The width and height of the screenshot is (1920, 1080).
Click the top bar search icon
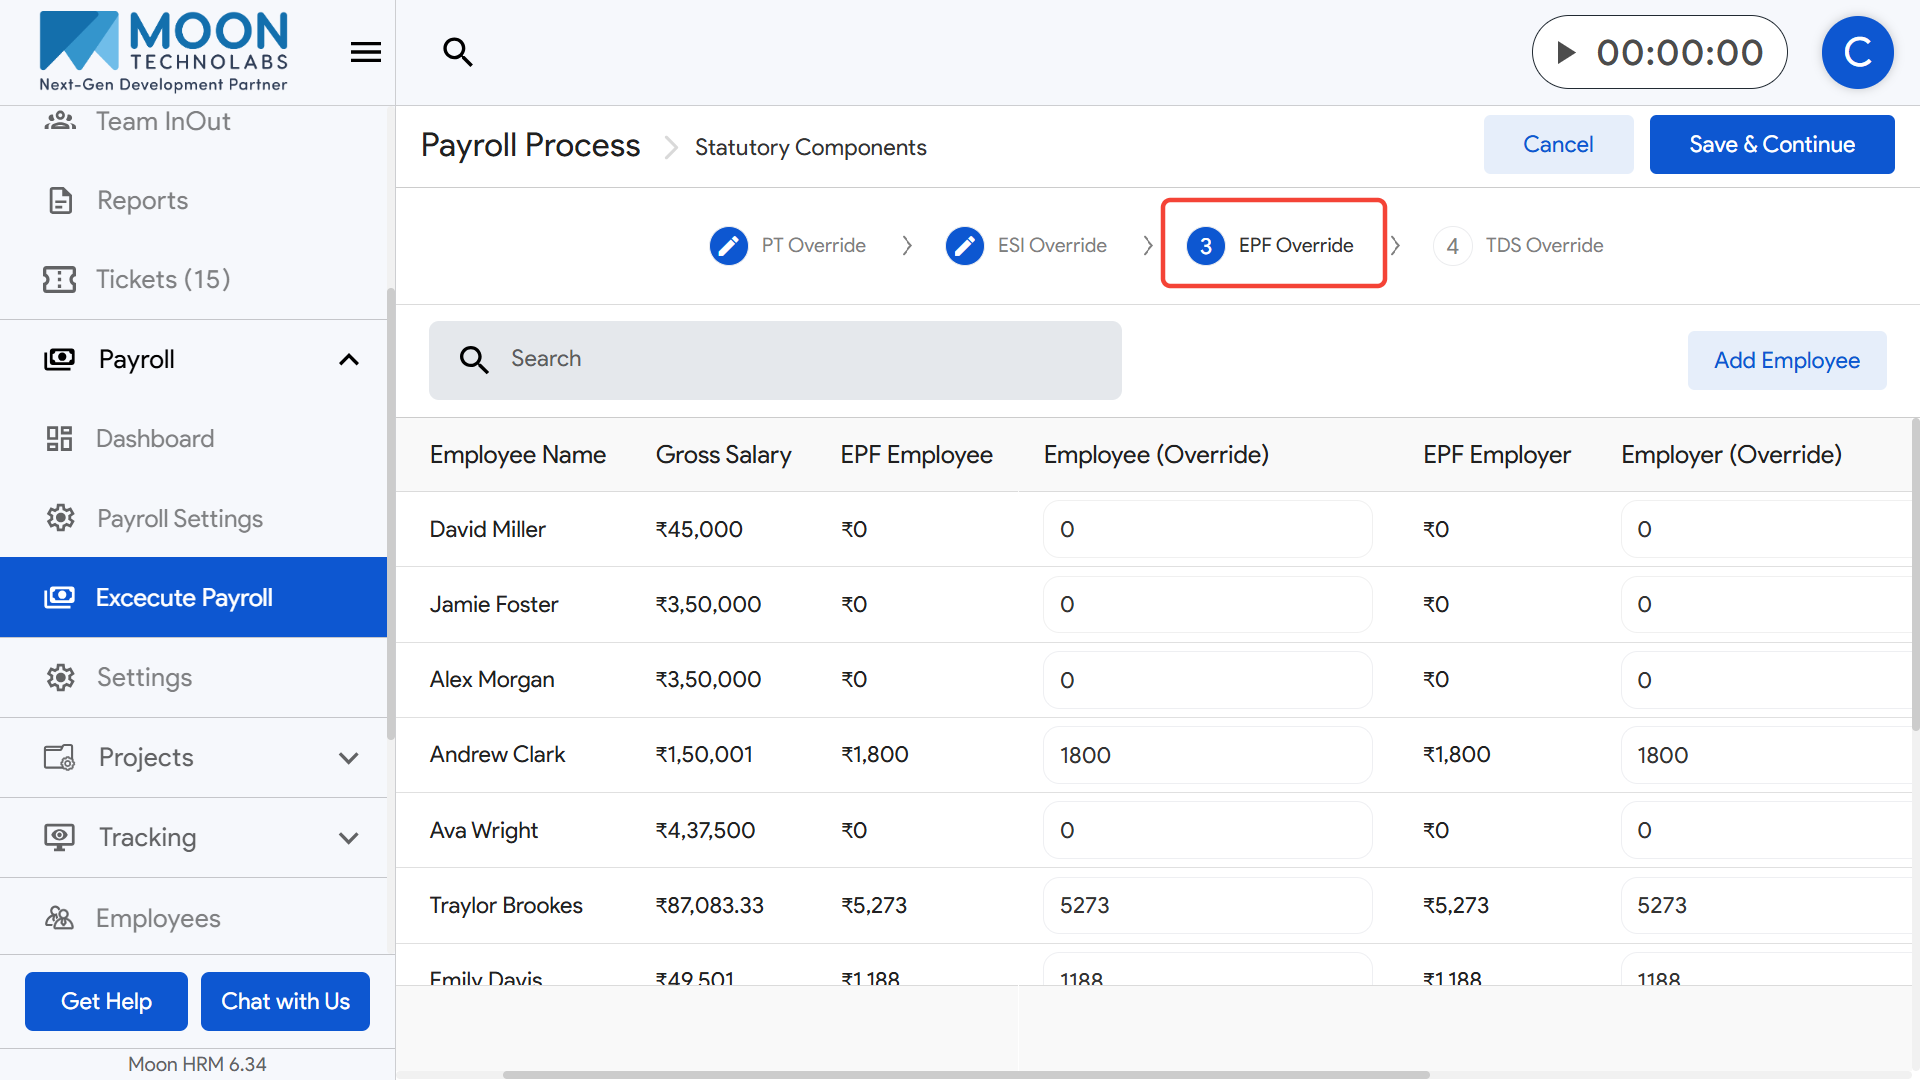tap(457, 52)
